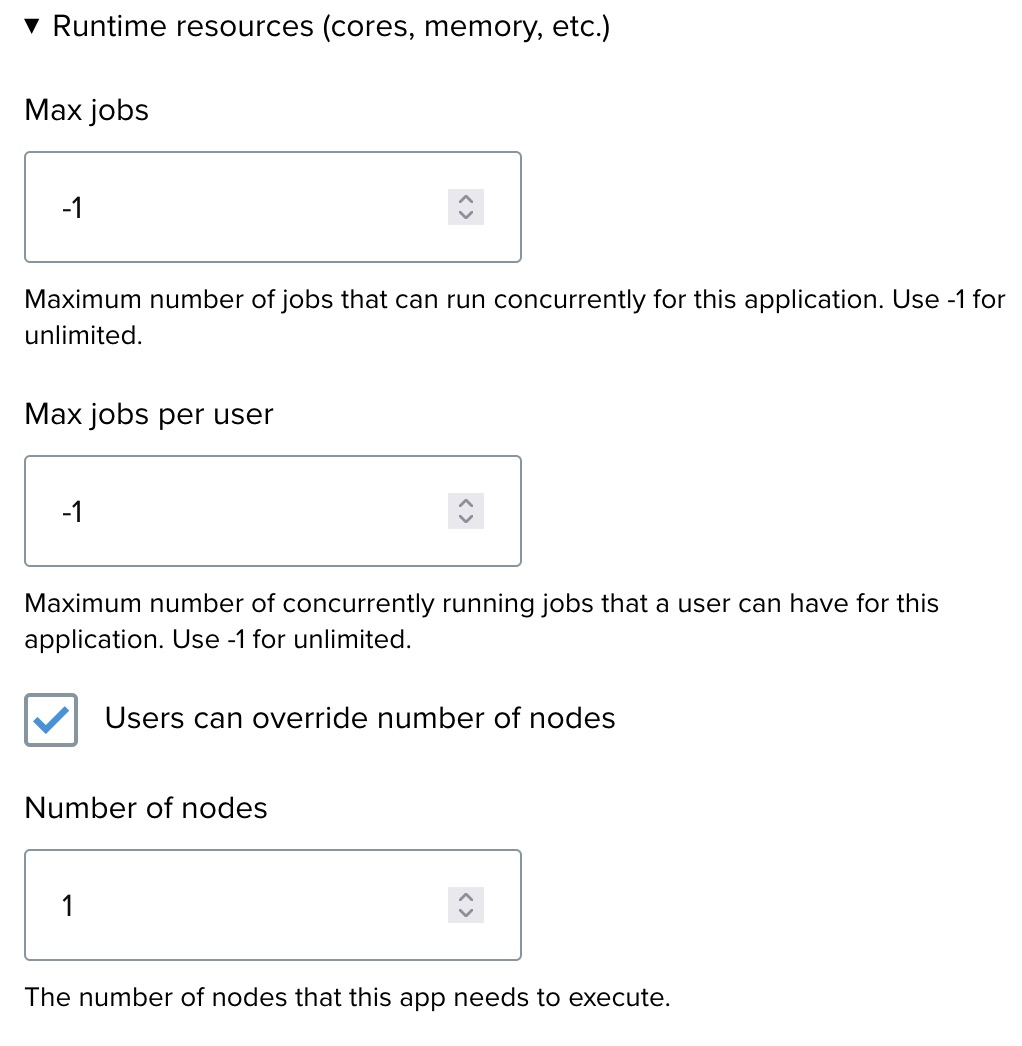Decrease the Number of nodes value
This screenshot has width=1022, height=1046.
point(465,913)
